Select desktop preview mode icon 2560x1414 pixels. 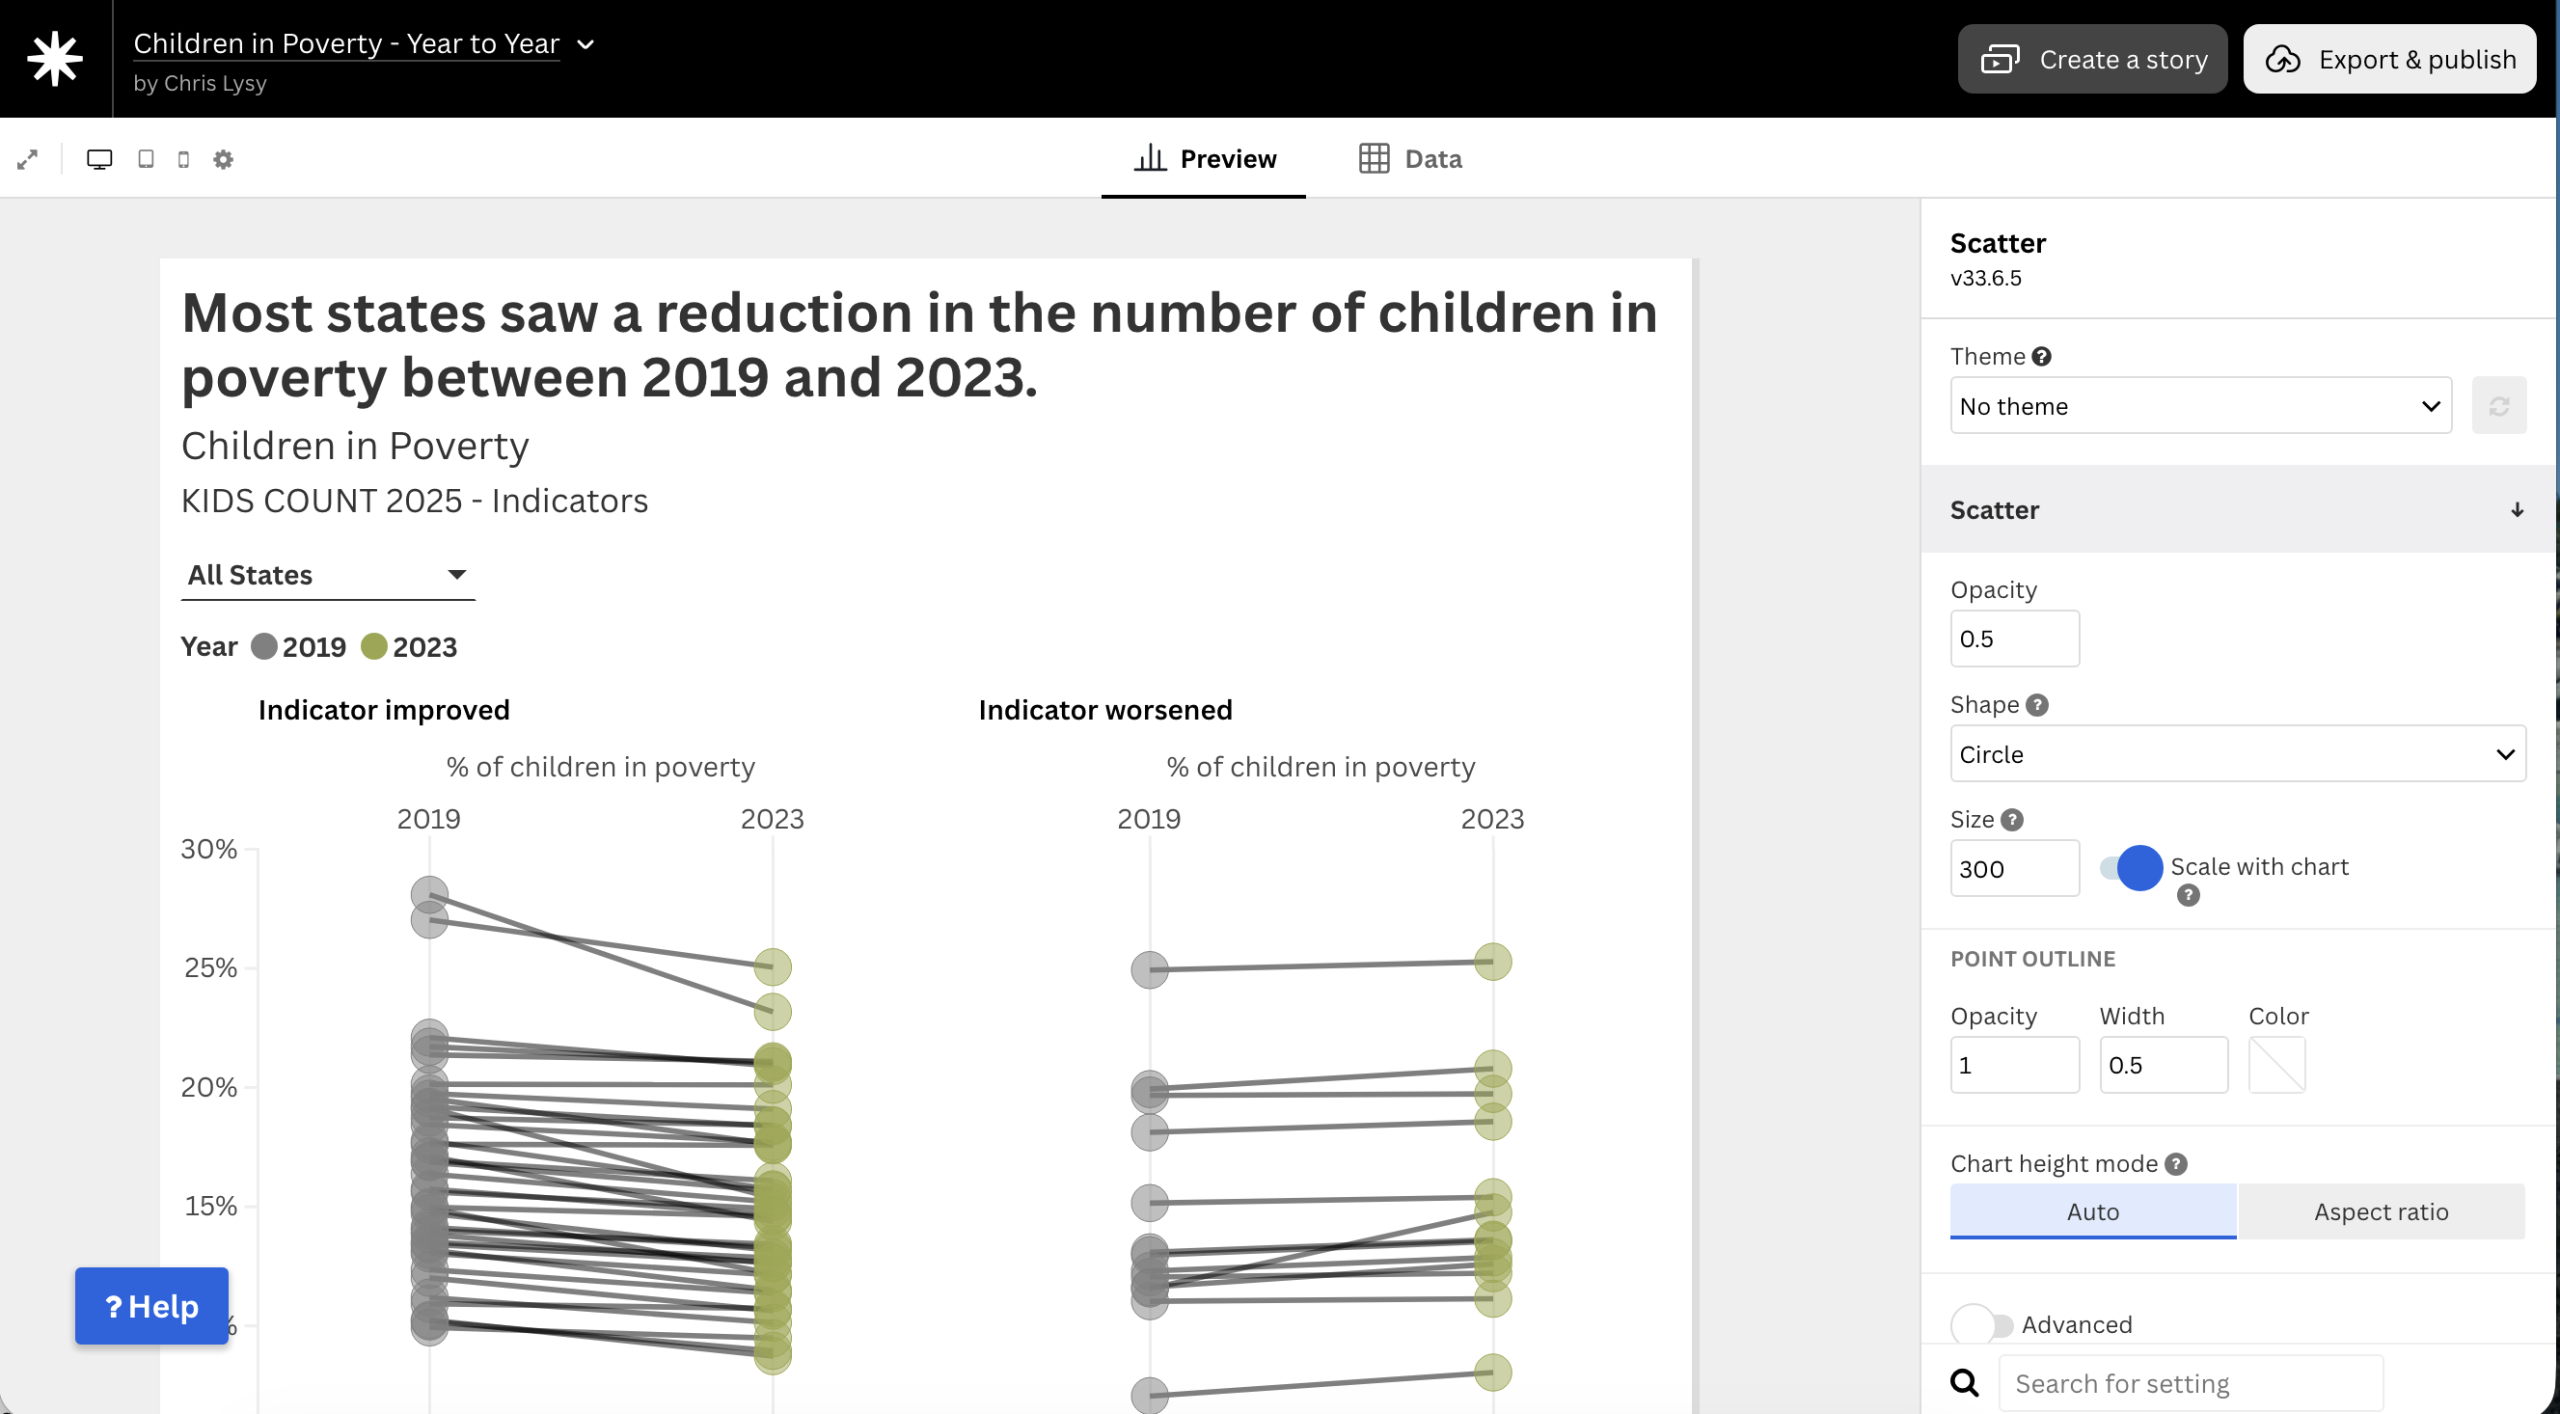pyautogui.click(x=99, y=159)
